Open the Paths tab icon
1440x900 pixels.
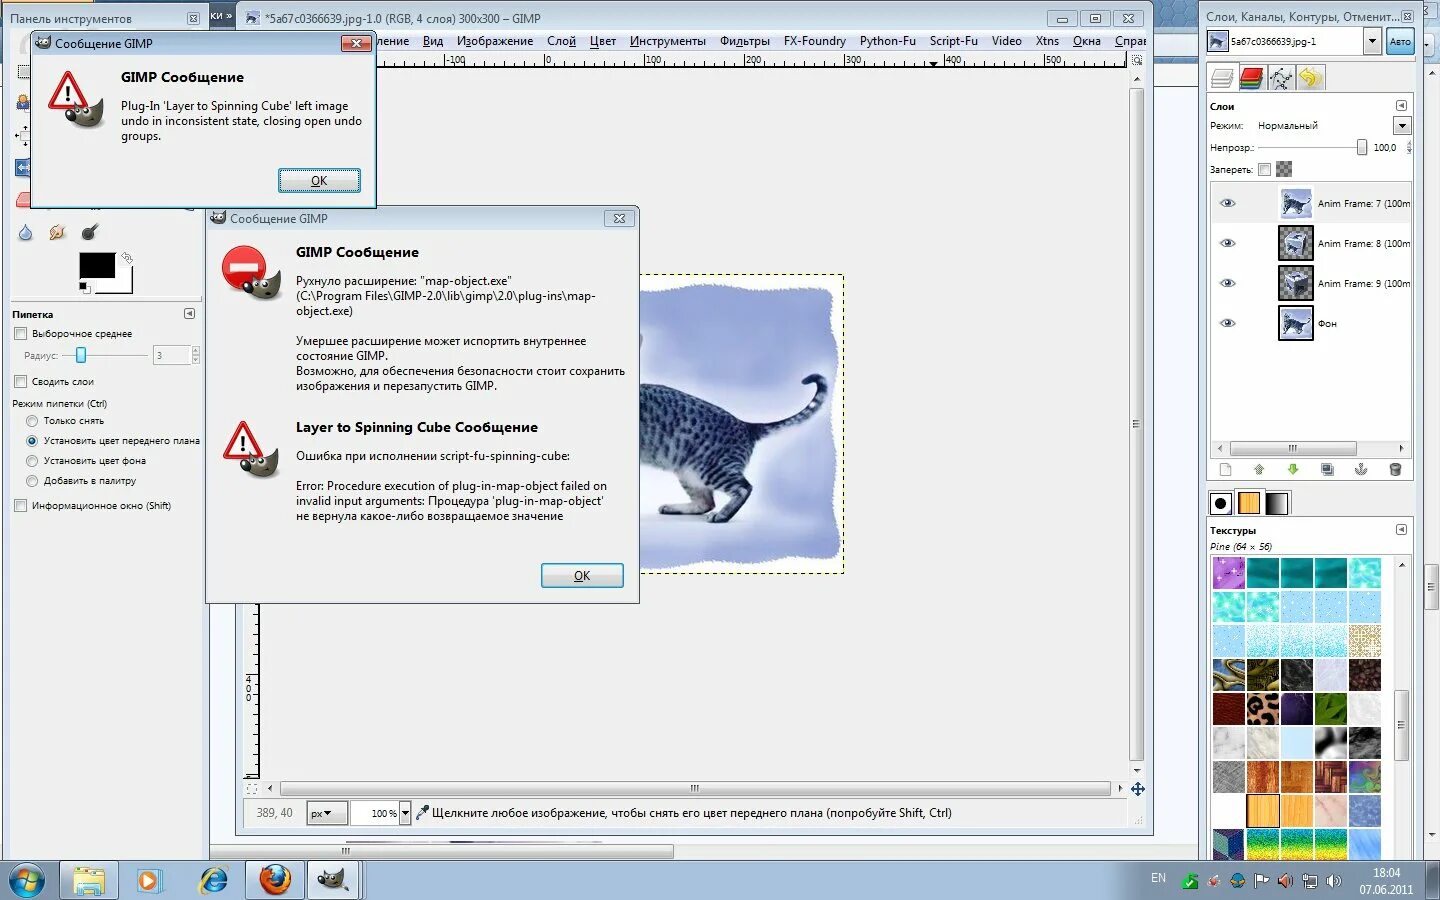pos(1281,78)
